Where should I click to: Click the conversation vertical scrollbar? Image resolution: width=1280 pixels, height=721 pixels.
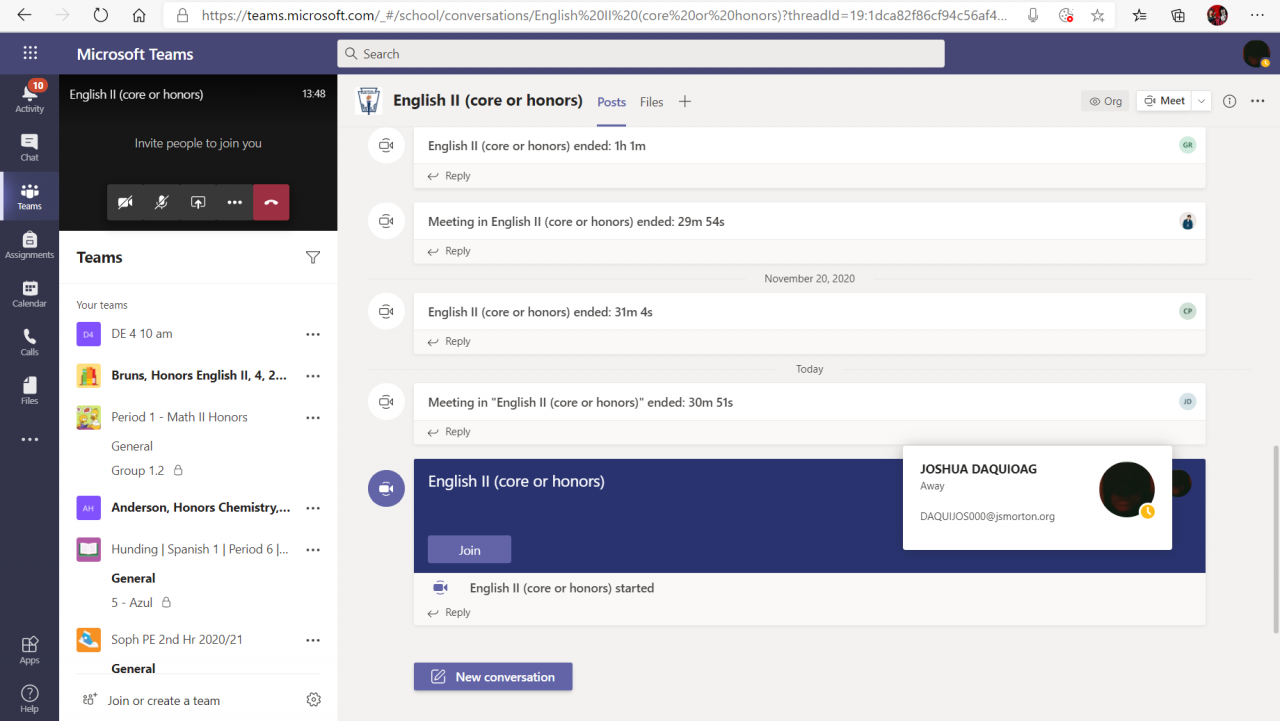click(x=1274, y=540)
